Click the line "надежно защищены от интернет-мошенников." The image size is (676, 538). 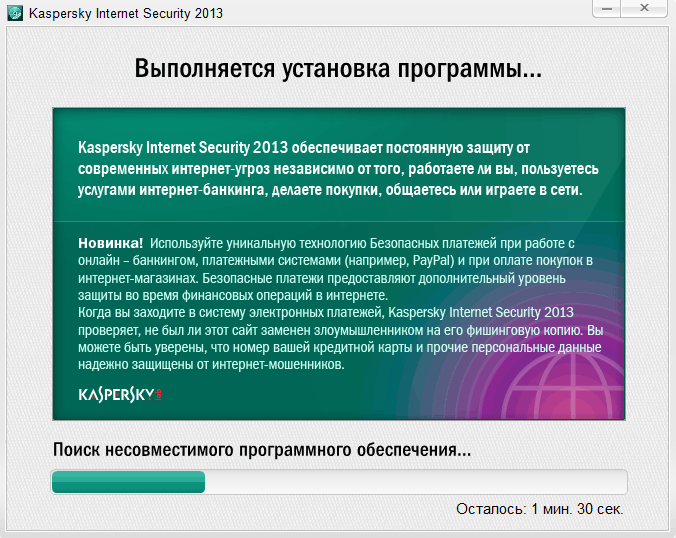point(211,364)
